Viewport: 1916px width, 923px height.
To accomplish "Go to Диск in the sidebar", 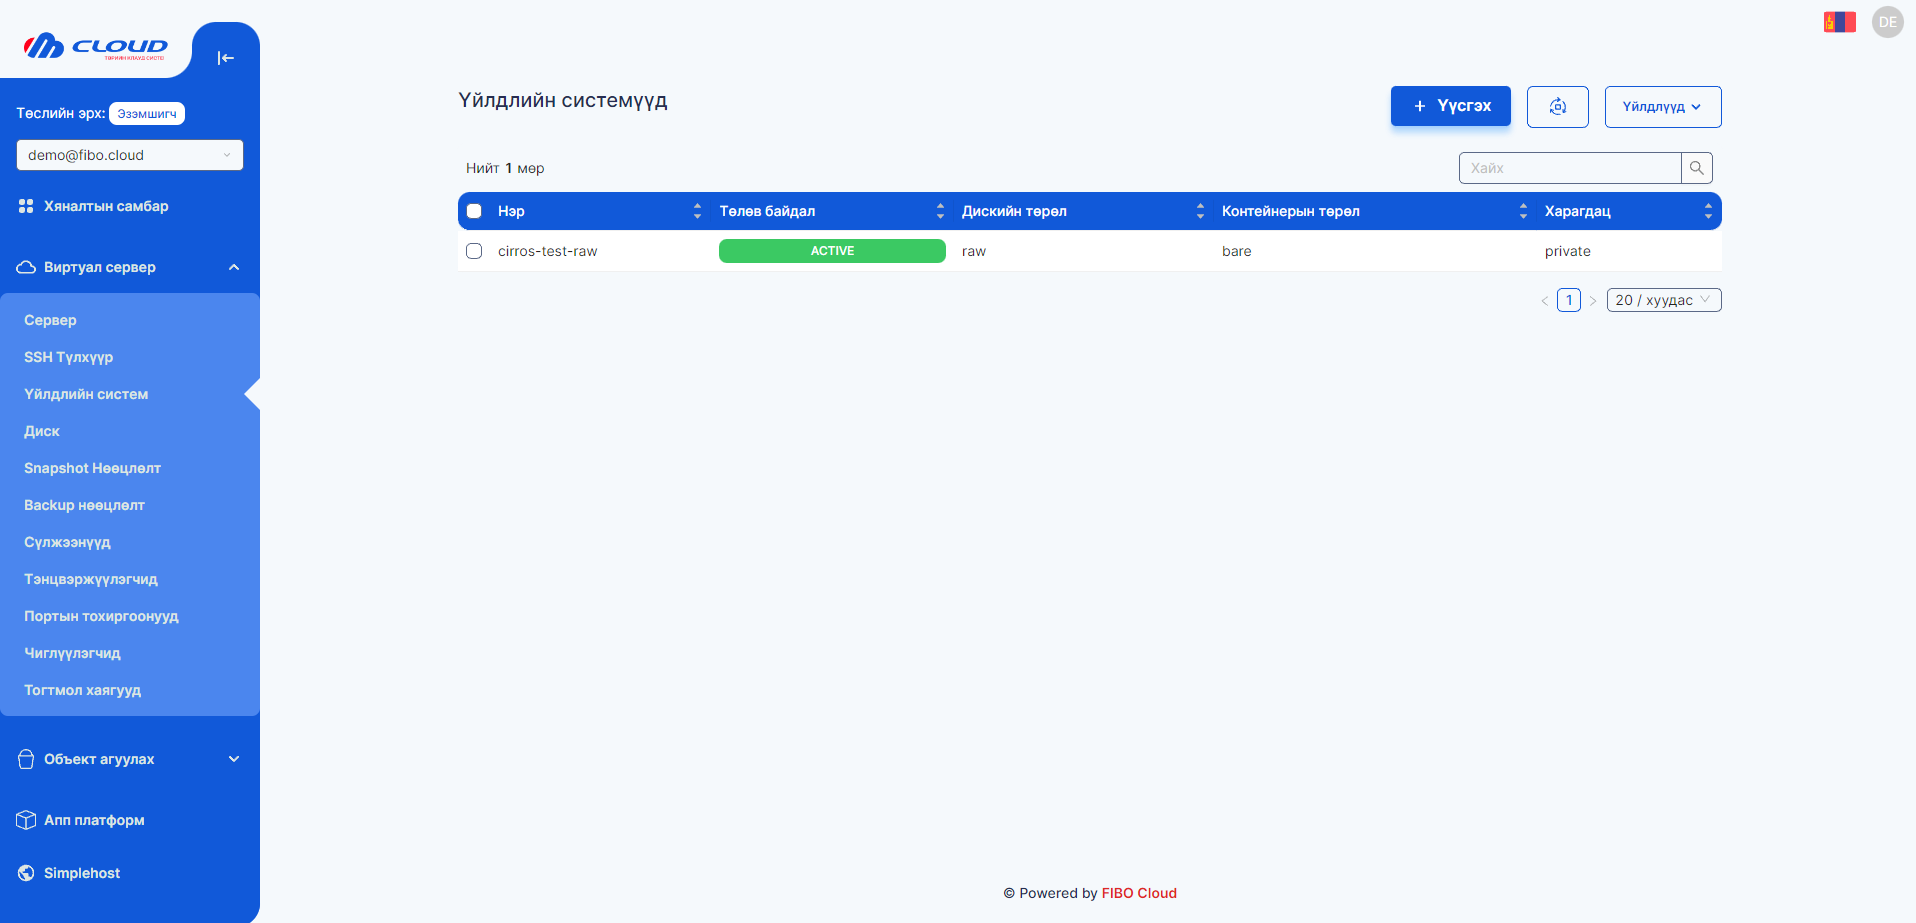I will click(42, 431).
